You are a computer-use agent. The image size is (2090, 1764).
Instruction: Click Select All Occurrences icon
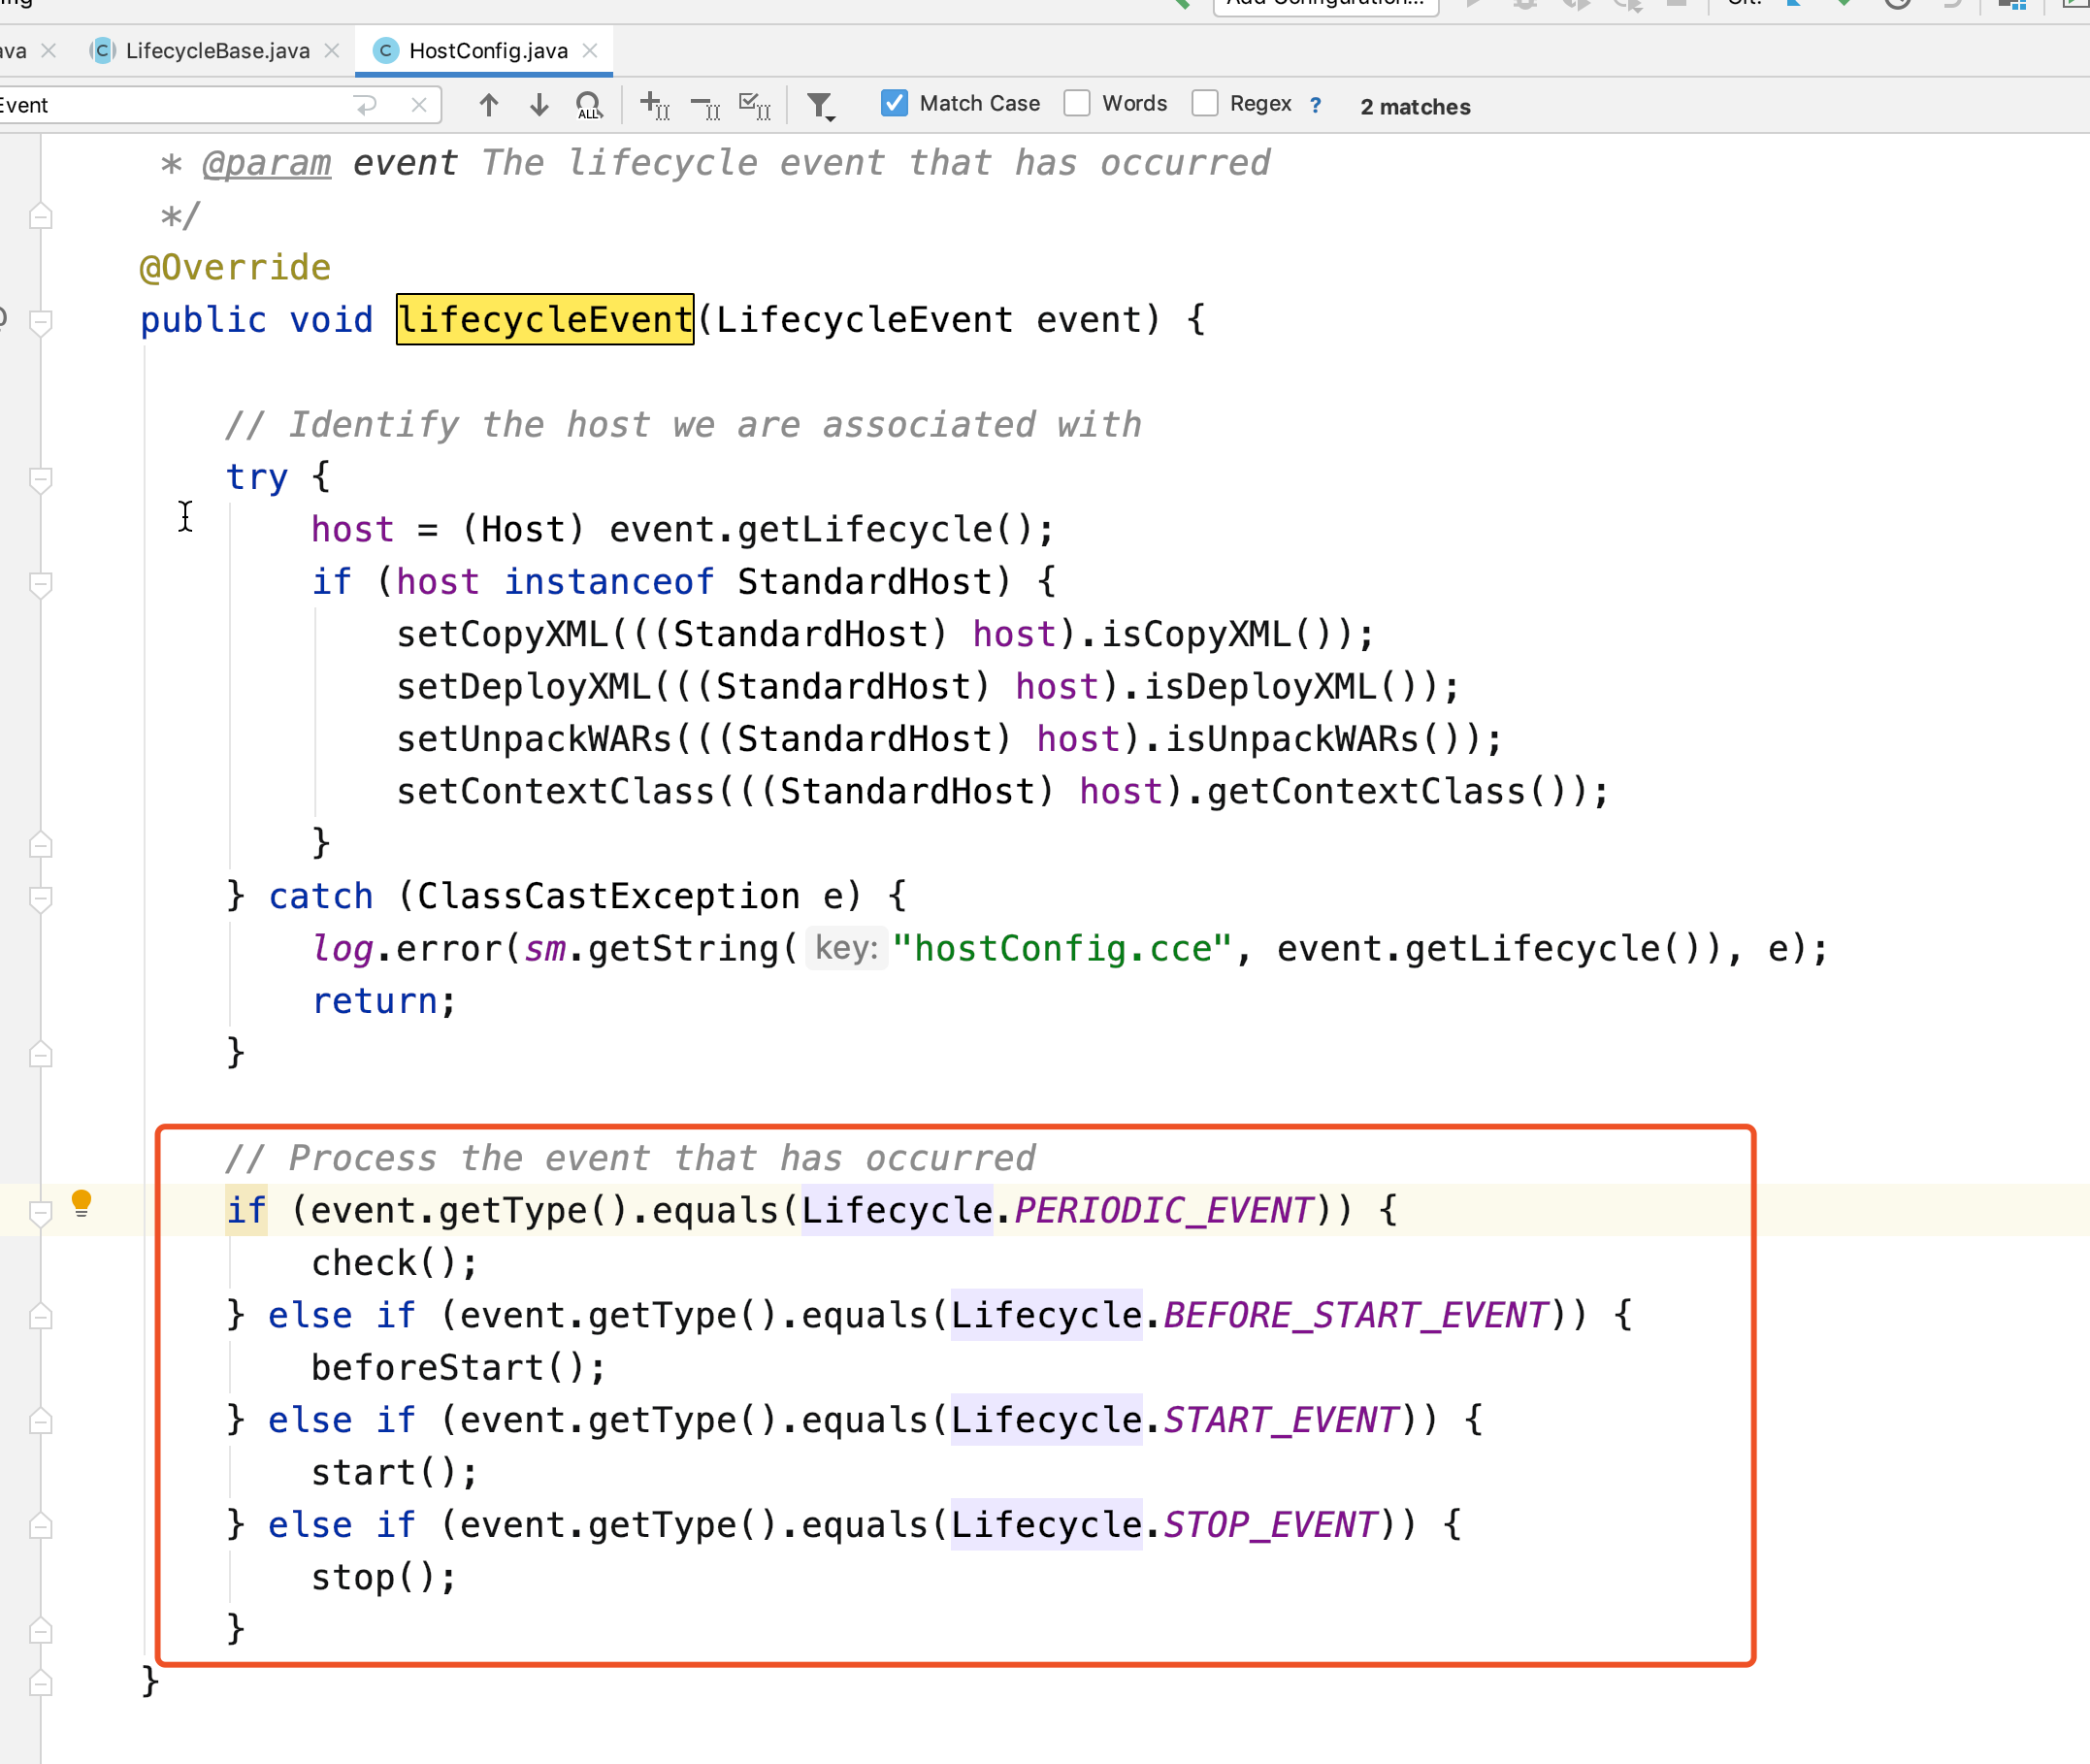[x=754, y=105]
